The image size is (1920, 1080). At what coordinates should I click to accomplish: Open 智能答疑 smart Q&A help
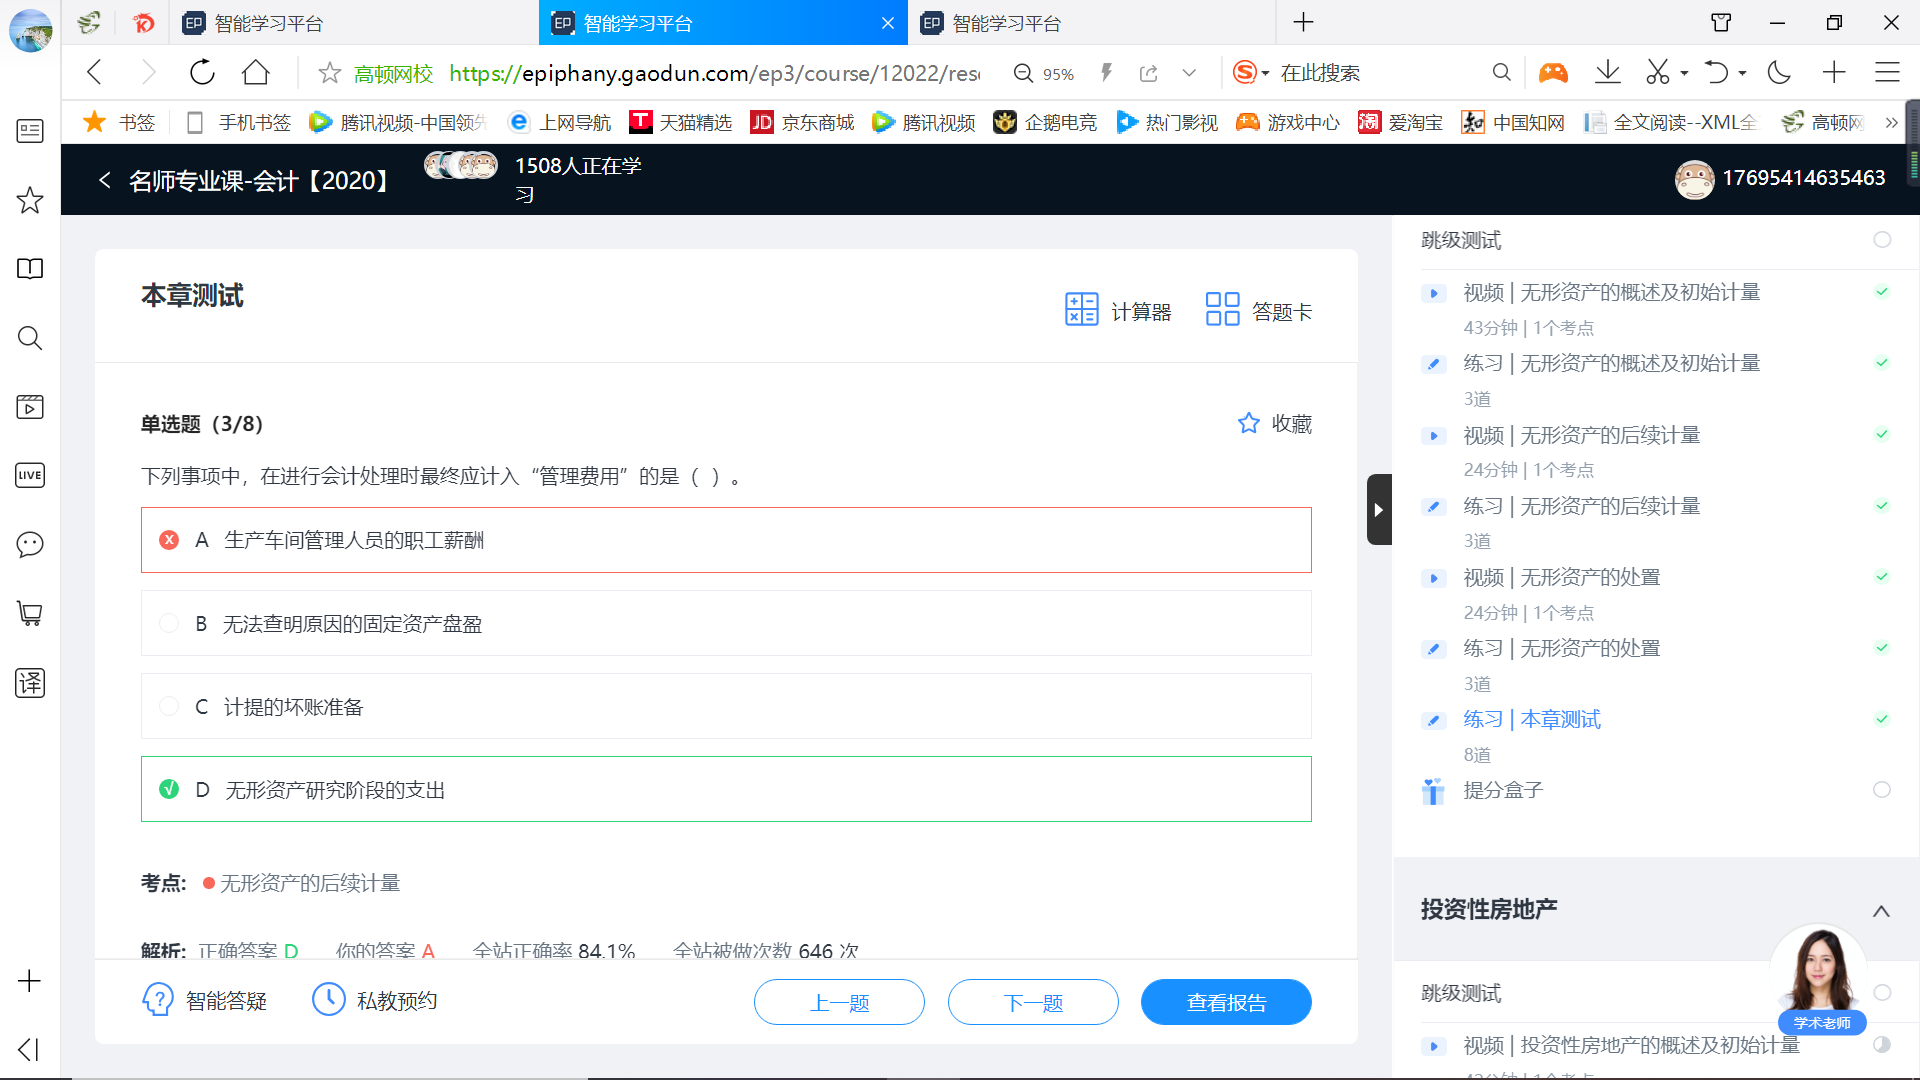click(x=205, y=1001)
